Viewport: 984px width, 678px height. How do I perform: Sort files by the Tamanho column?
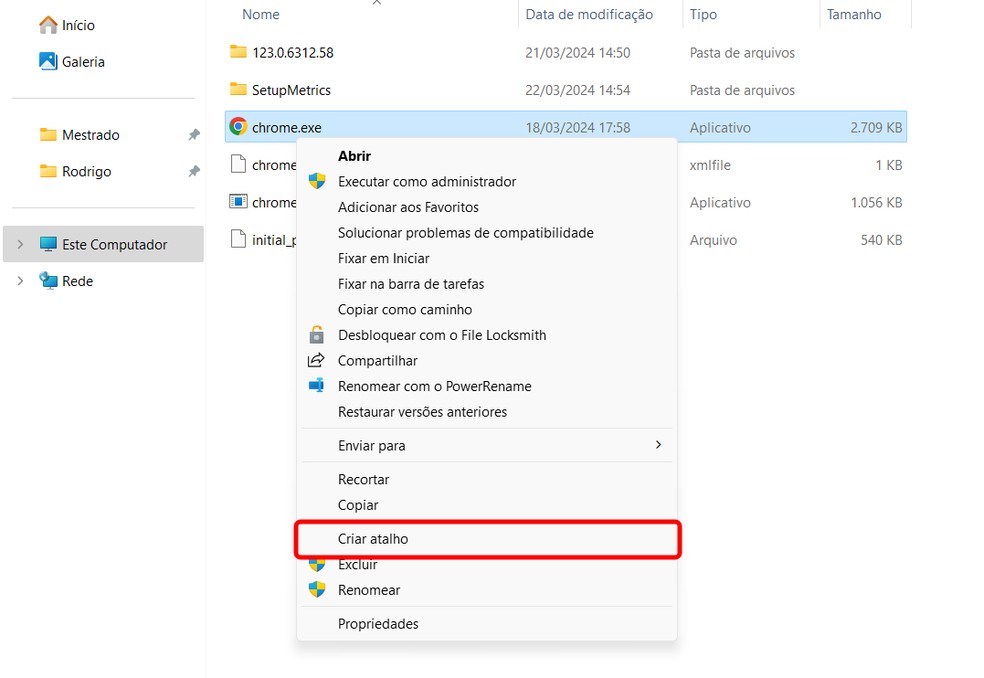pos(854,15)
